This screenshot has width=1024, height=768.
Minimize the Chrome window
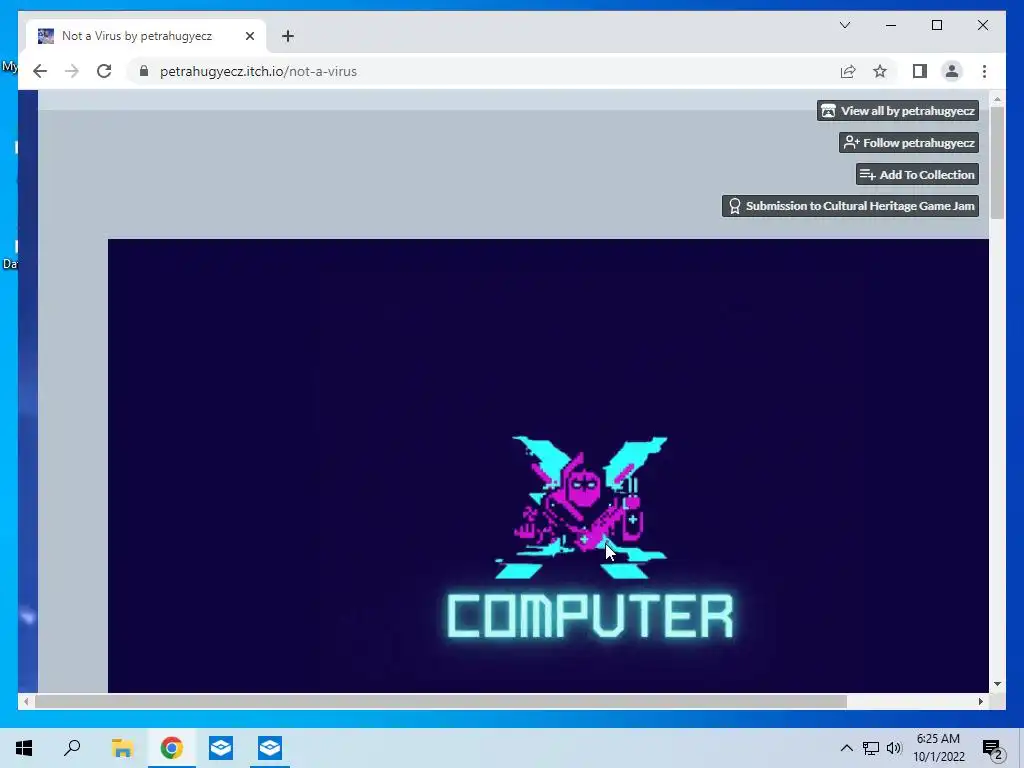coord(891,25)
